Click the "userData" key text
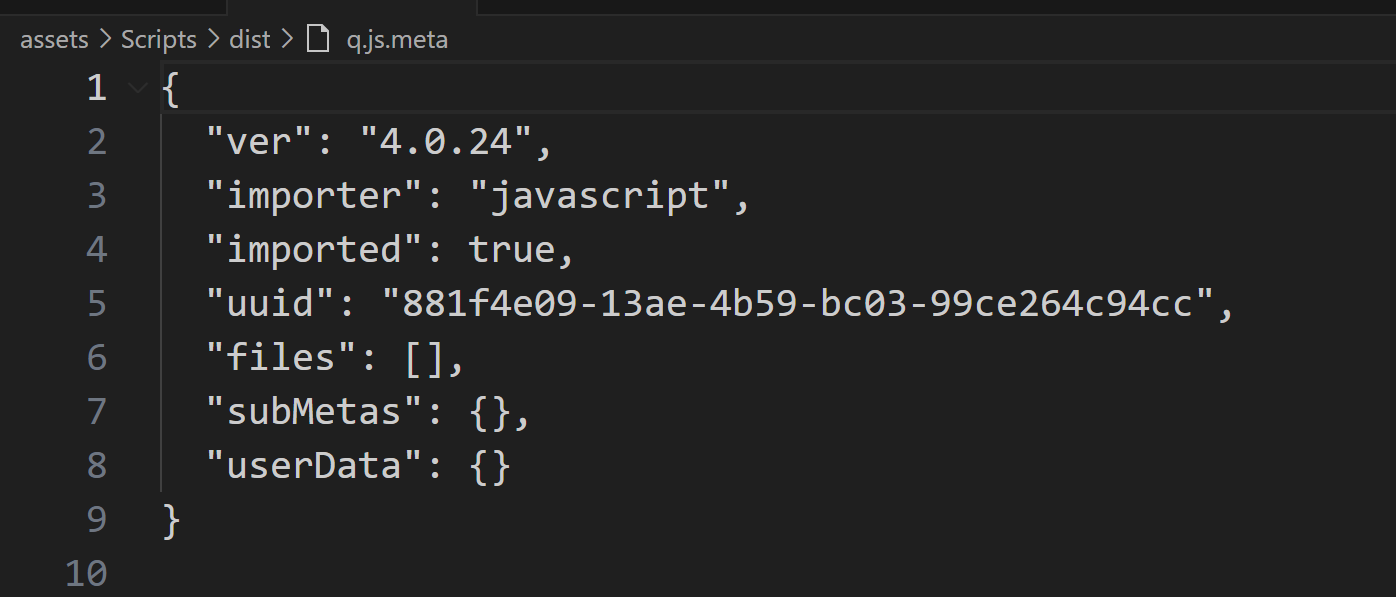Viewport: 1396px width, 597px height. (x=316, y=465)
